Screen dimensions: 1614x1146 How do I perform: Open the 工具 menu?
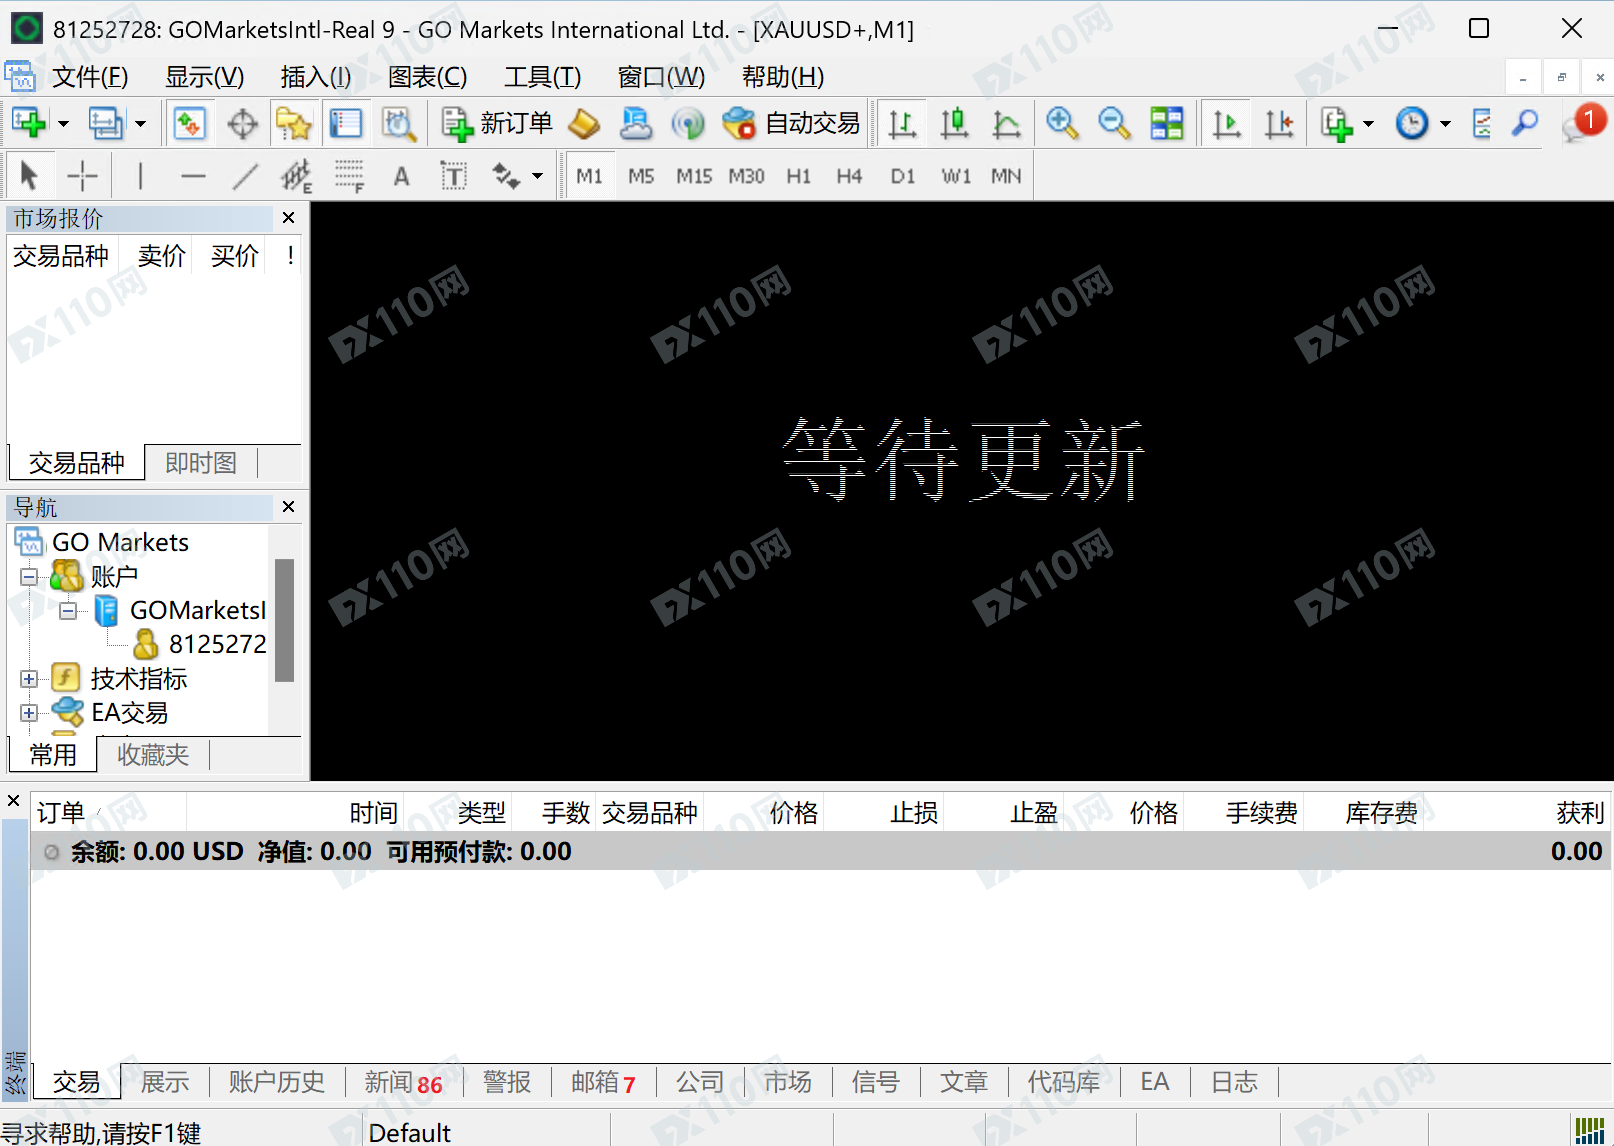(x=541, y=77)
